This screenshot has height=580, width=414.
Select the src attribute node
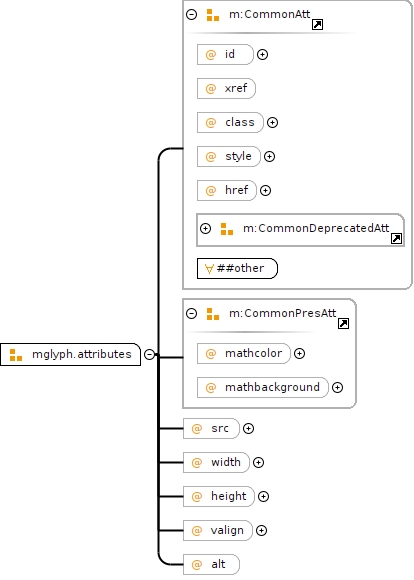pyautogui.click(x=211, y=428)
